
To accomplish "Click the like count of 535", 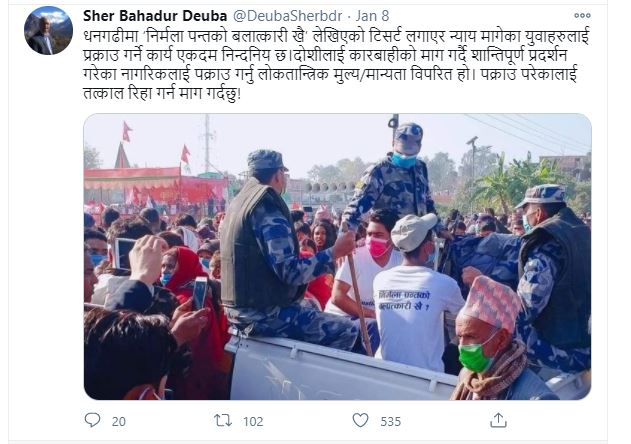I will pyautogui.click(x=390, y=421).
